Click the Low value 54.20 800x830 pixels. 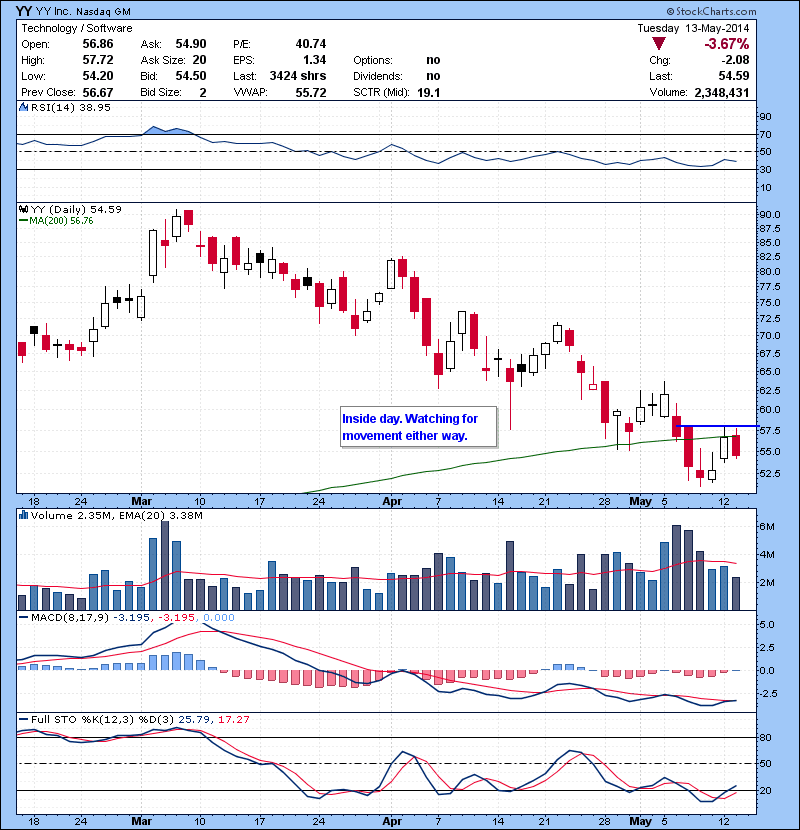98,76
